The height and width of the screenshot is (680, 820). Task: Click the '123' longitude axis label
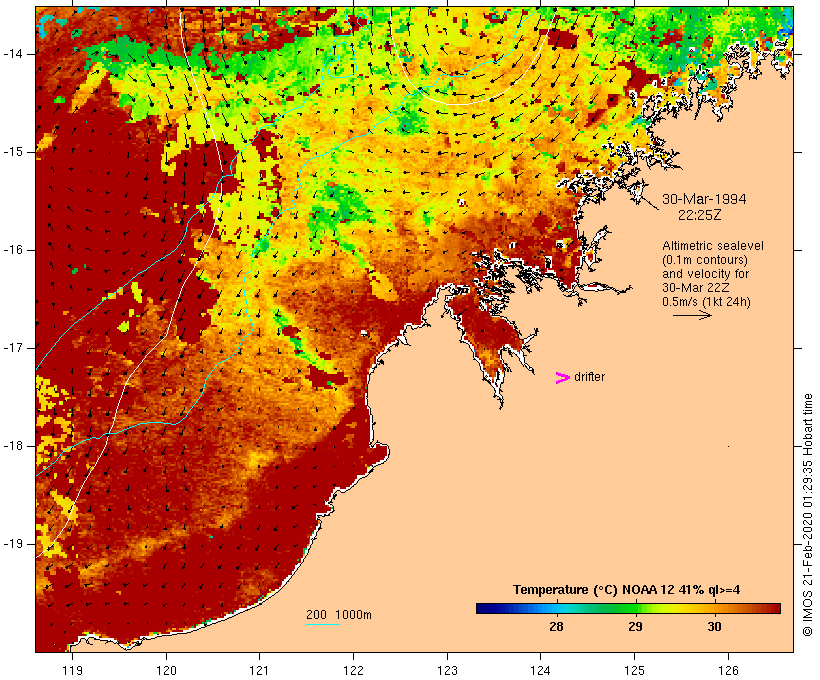447,670
